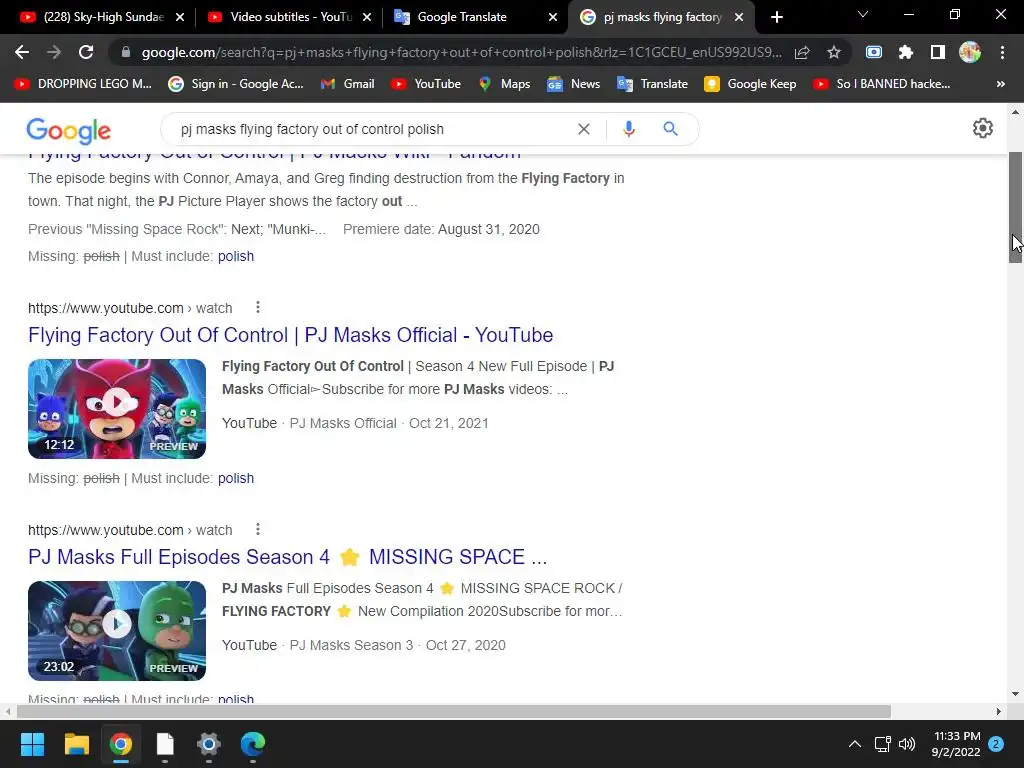The height and width of the screenshot is (768, 1024).
Task: Open the Chrome profile avatar
Action: 970,52
